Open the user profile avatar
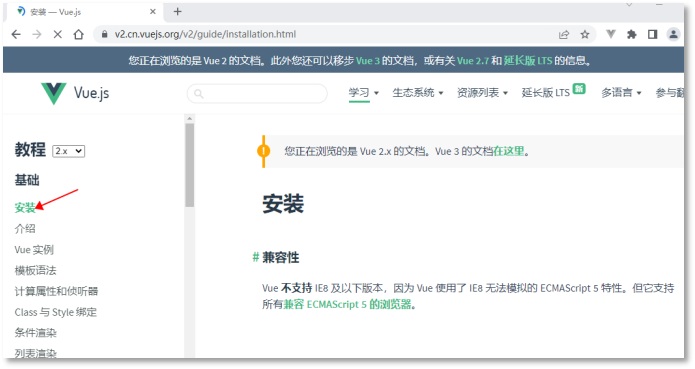The width and height of the screenshot is (695, 369). (x=673, y=35)
